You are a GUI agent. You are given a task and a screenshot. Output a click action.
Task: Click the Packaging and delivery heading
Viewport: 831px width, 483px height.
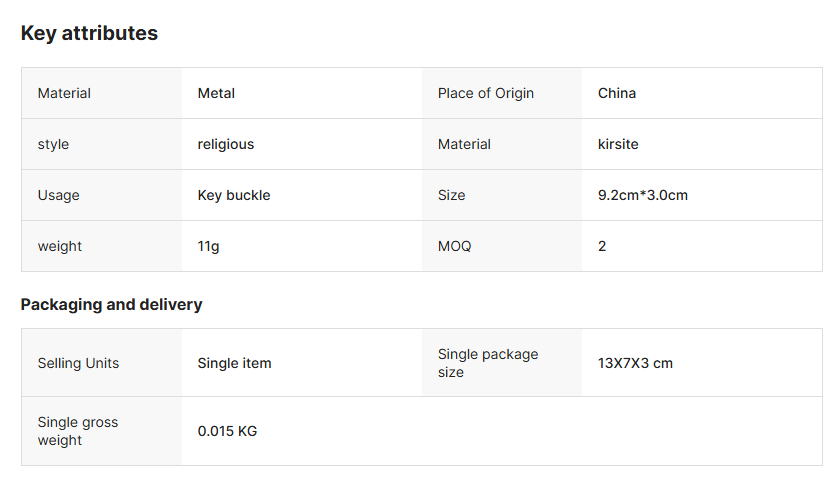click(x=111, y=305)
